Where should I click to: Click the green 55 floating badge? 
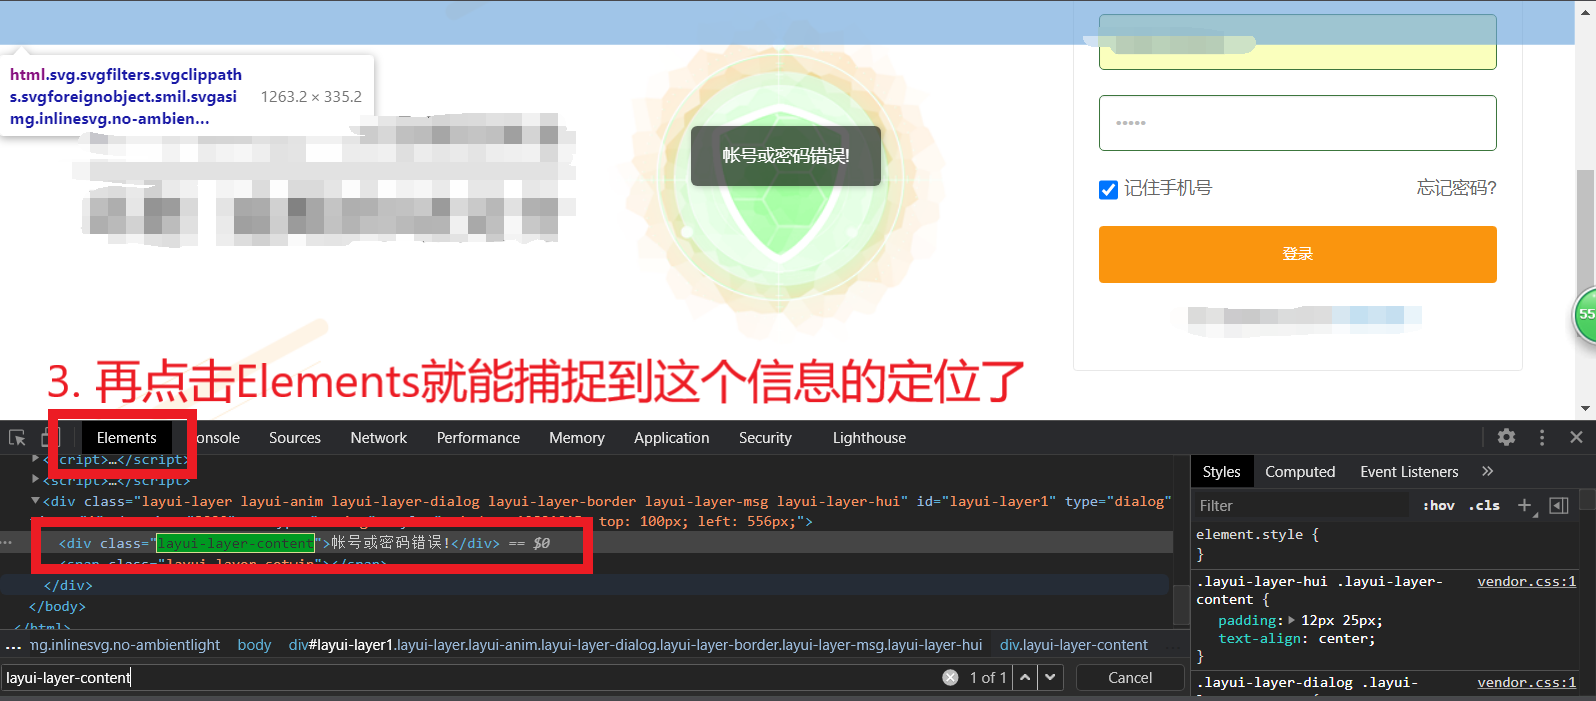(x=1586, y=314)
